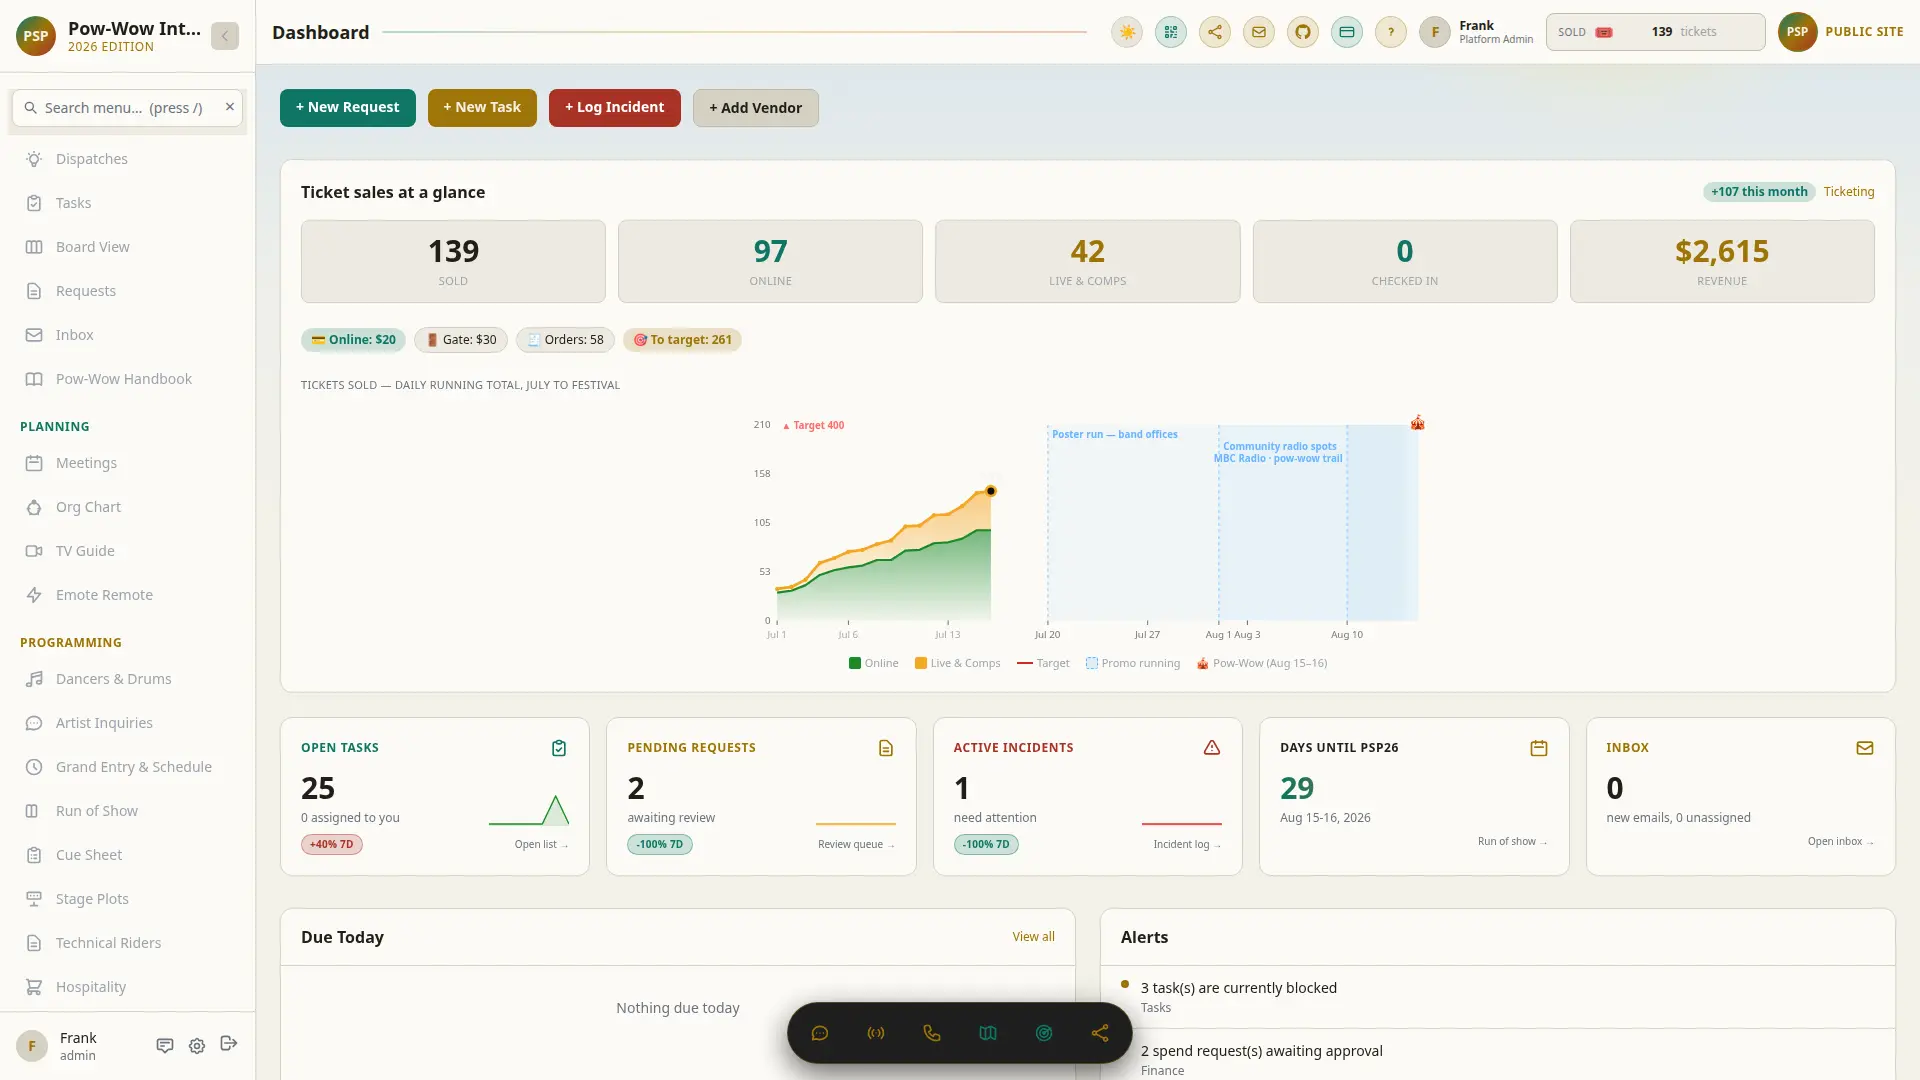The height and width of the screenshot is (1080, 1920).
Task: Open Dispatches in the sidebar
Action: 127,159
